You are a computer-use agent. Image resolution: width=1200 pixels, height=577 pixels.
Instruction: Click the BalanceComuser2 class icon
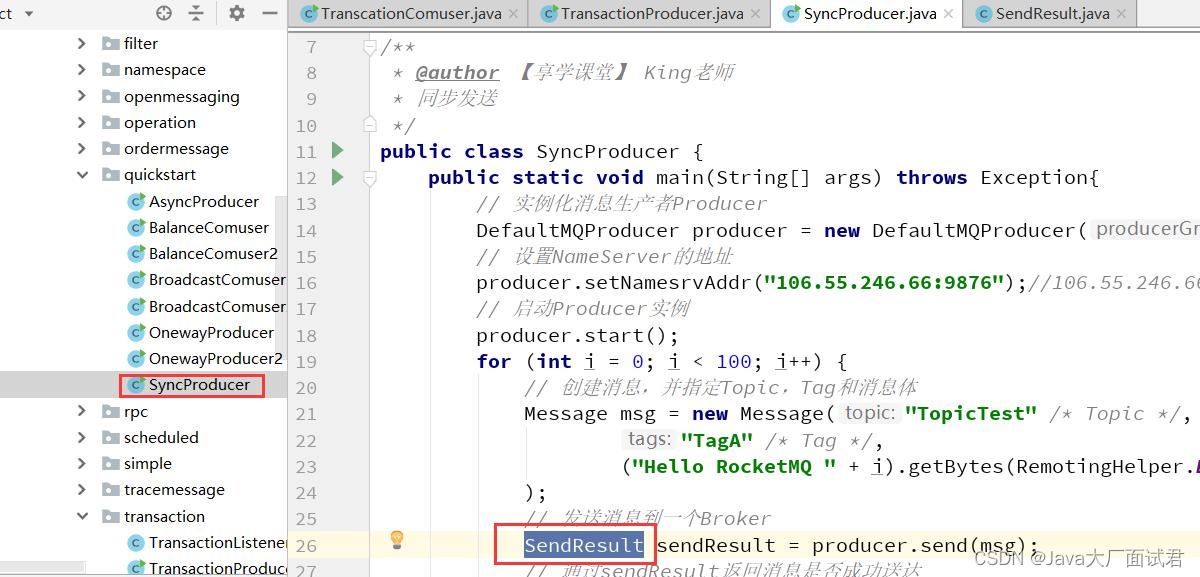pyautogui.click(x=136, y=253)
